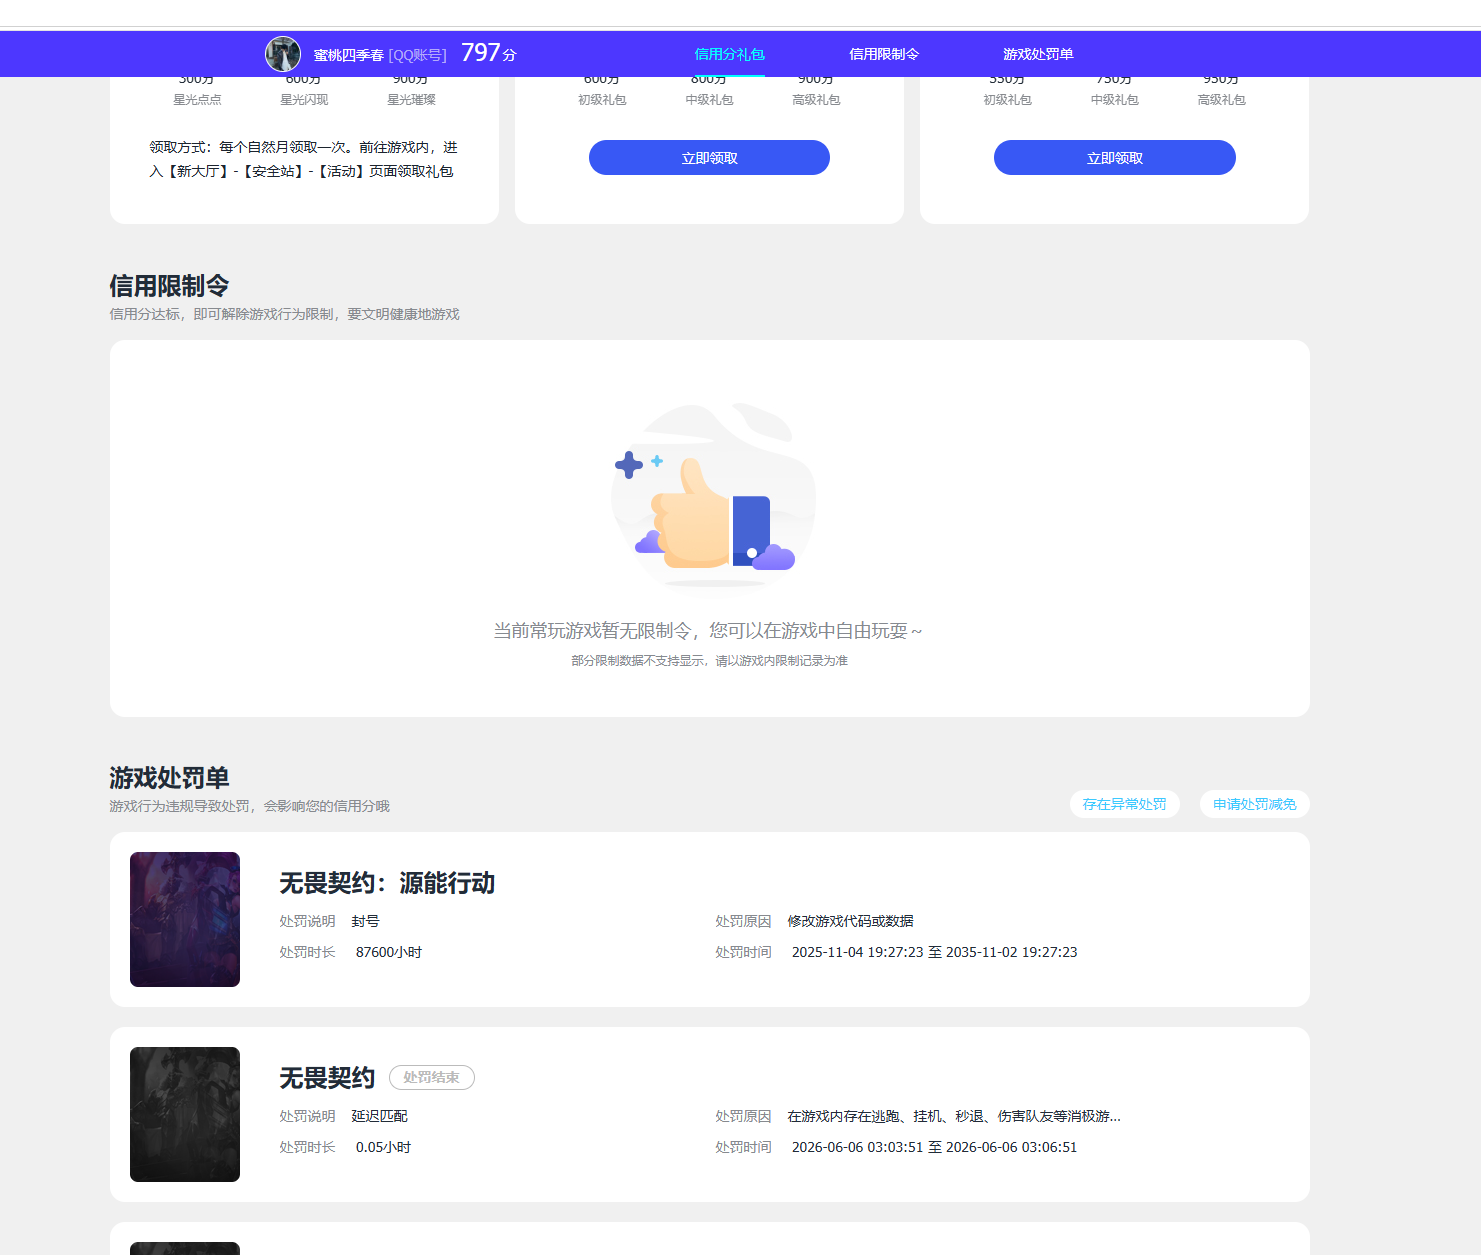
Task: Click the 无畏契约:源能行动 title
Action: (387, 883)
